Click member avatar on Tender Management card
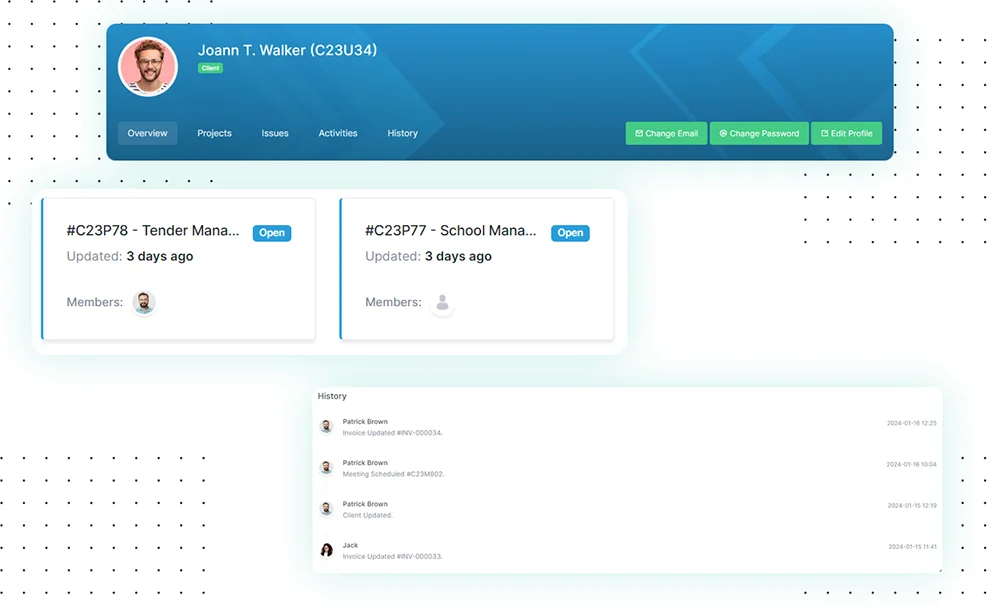Viewport: 1000px width, 614px height. click(144, 303)
